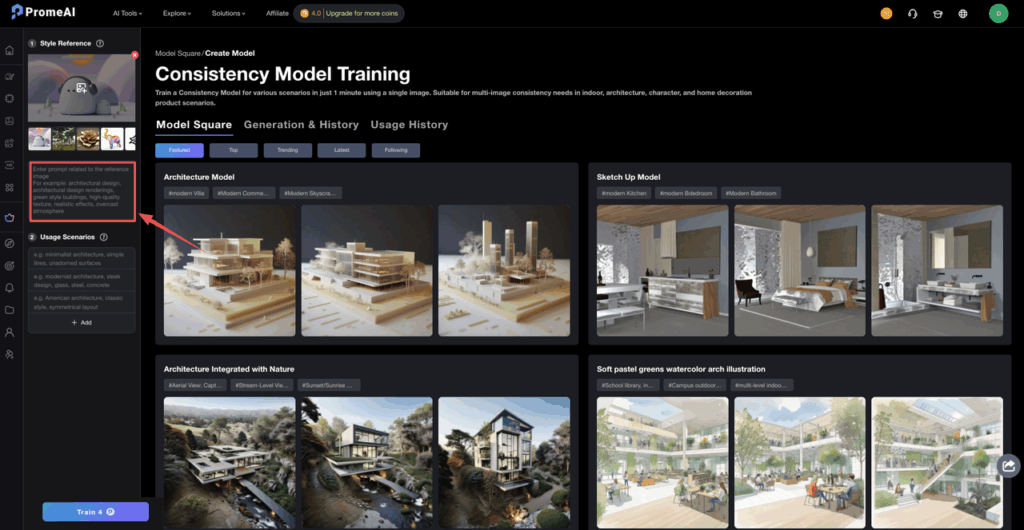Select the golden flower preset thumbnail

point(88,138)
